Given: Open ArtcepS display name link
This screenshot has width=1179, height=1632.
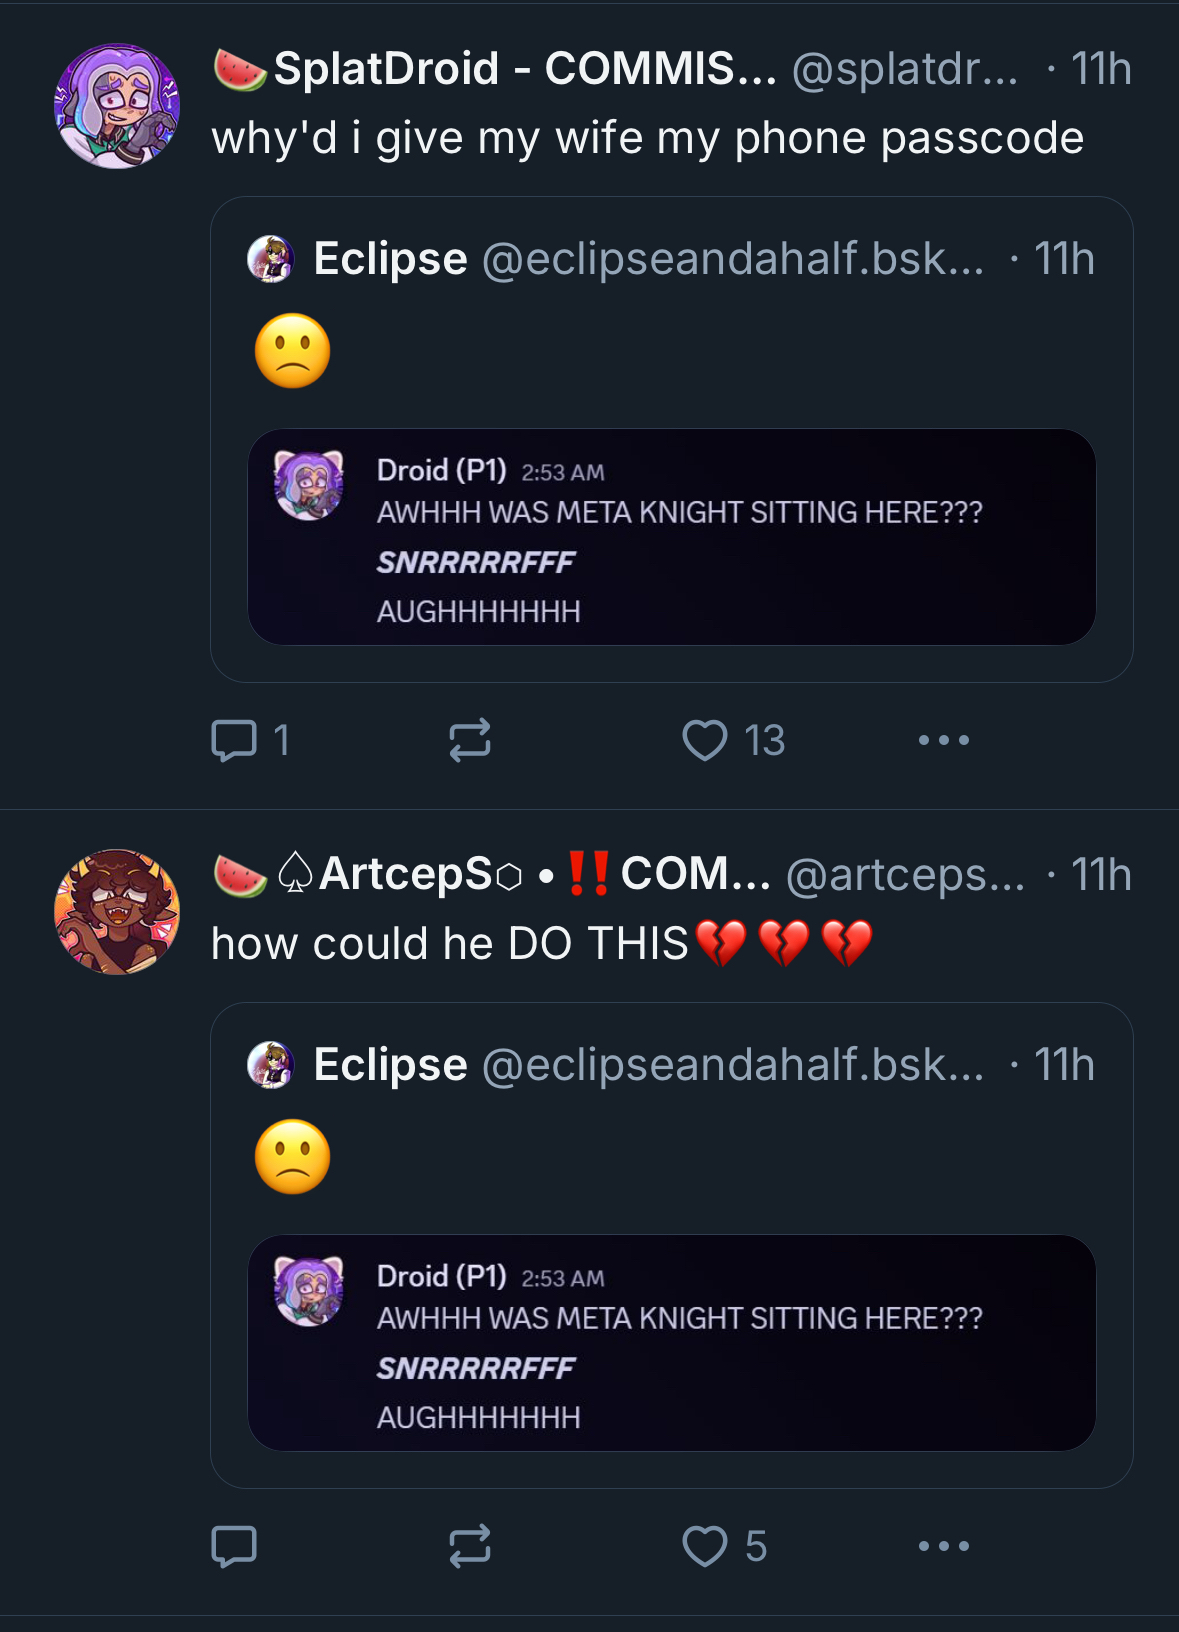Looking at the screenshot, I should point(545,874).
